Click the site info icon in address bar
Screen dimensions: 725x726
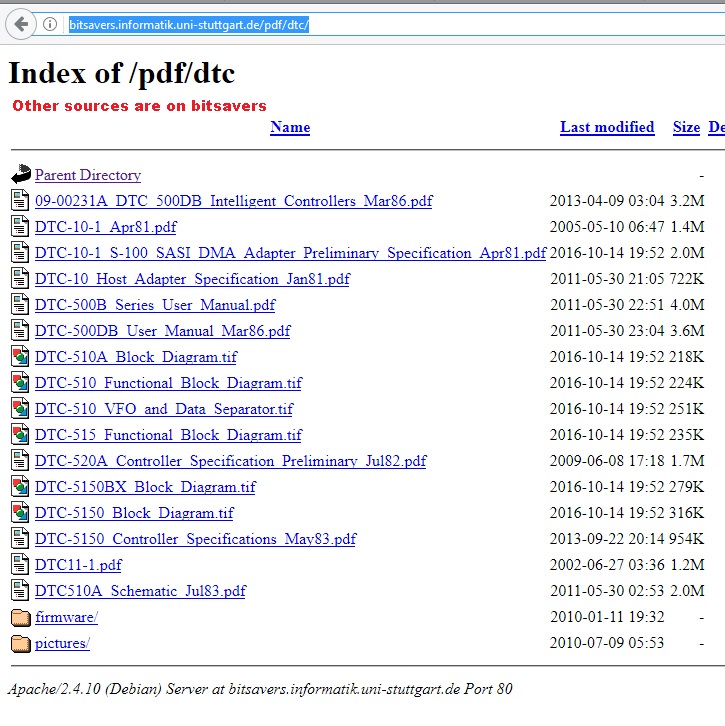[49, 24]
